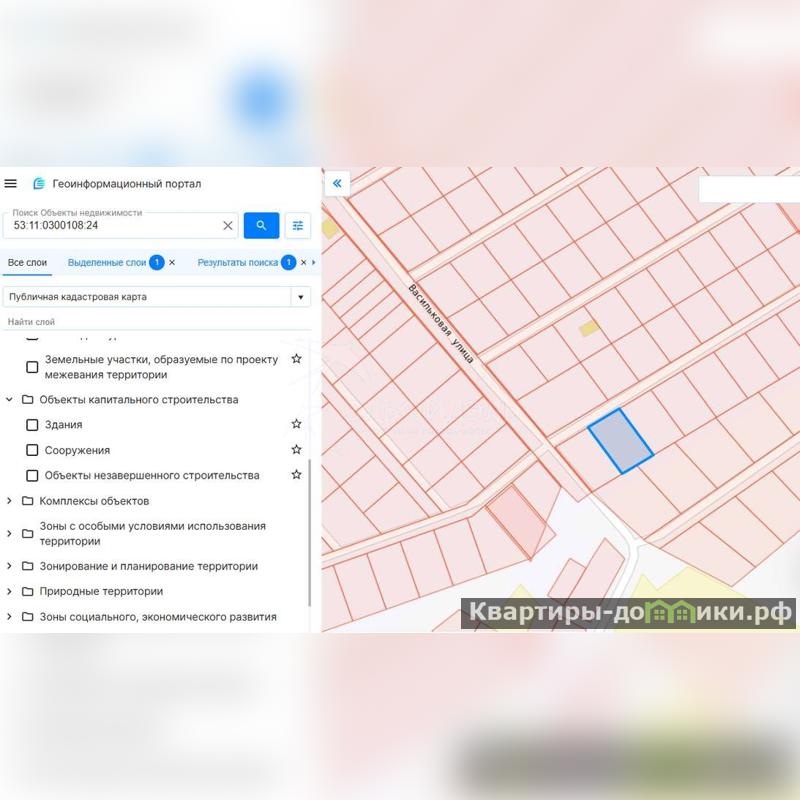Star the Здания layer as favorite
Viewport: 800px width, 800px height.
click(x=296, y=424)
